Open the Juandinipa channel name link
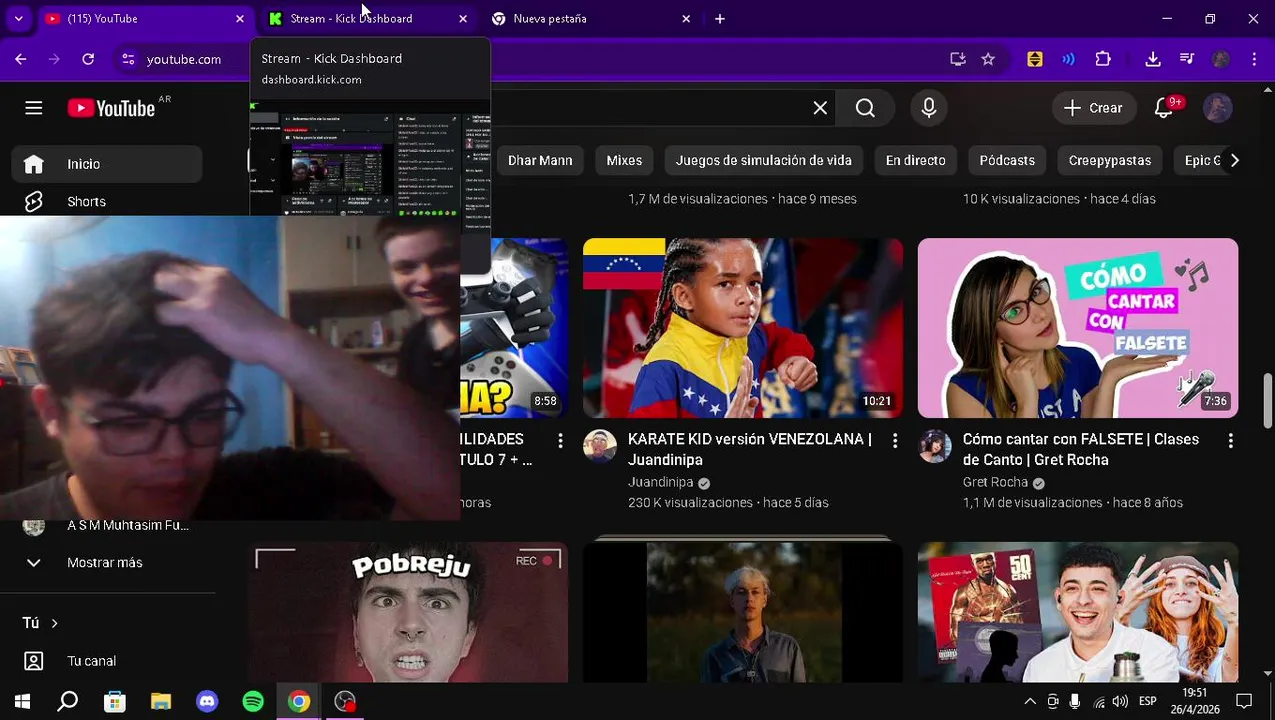1275x720 pixels. pos(660,482)
